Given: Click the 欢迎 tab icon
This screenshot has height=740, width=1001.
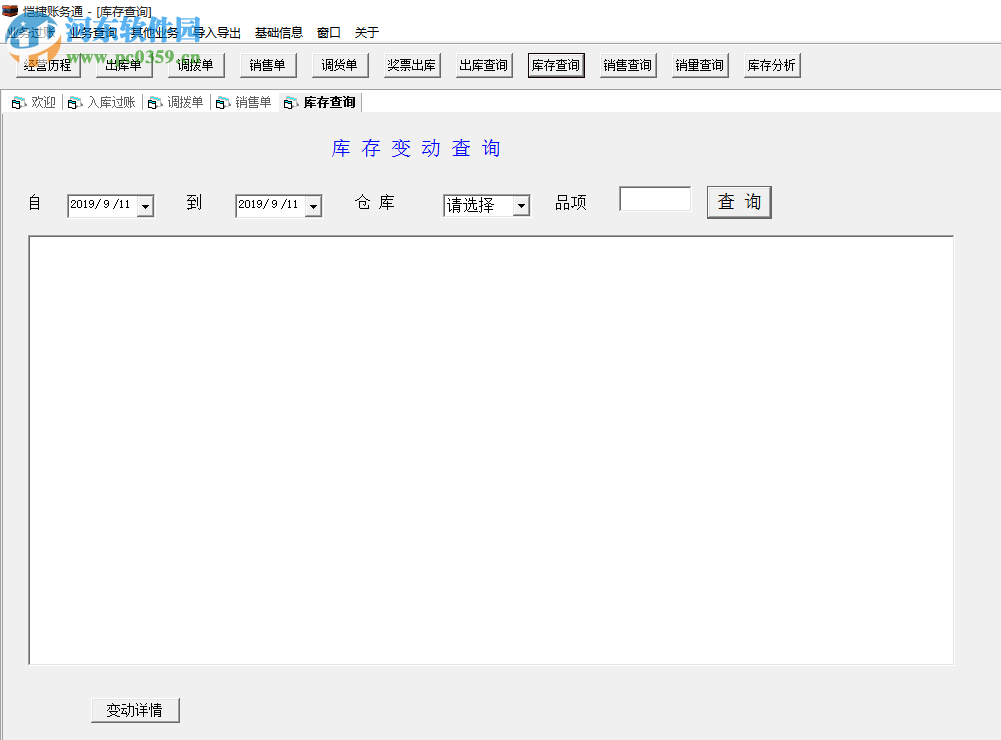Looking at the screenshot, I should (x=19, y=103).
